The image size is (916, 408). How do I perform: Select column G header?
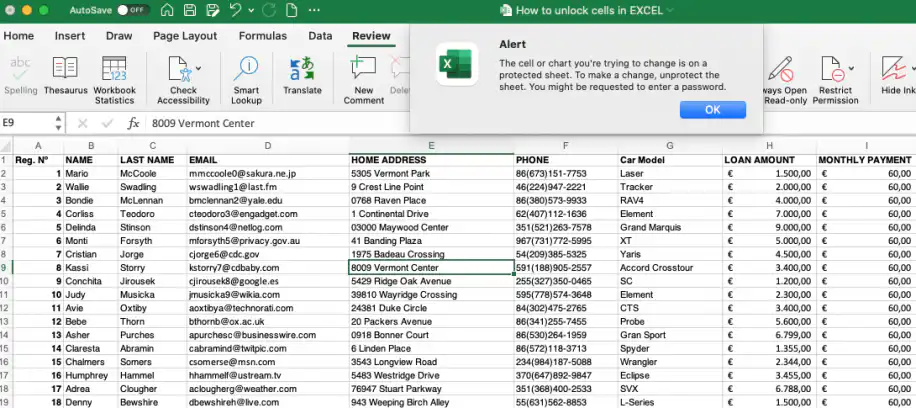point(670,146)
